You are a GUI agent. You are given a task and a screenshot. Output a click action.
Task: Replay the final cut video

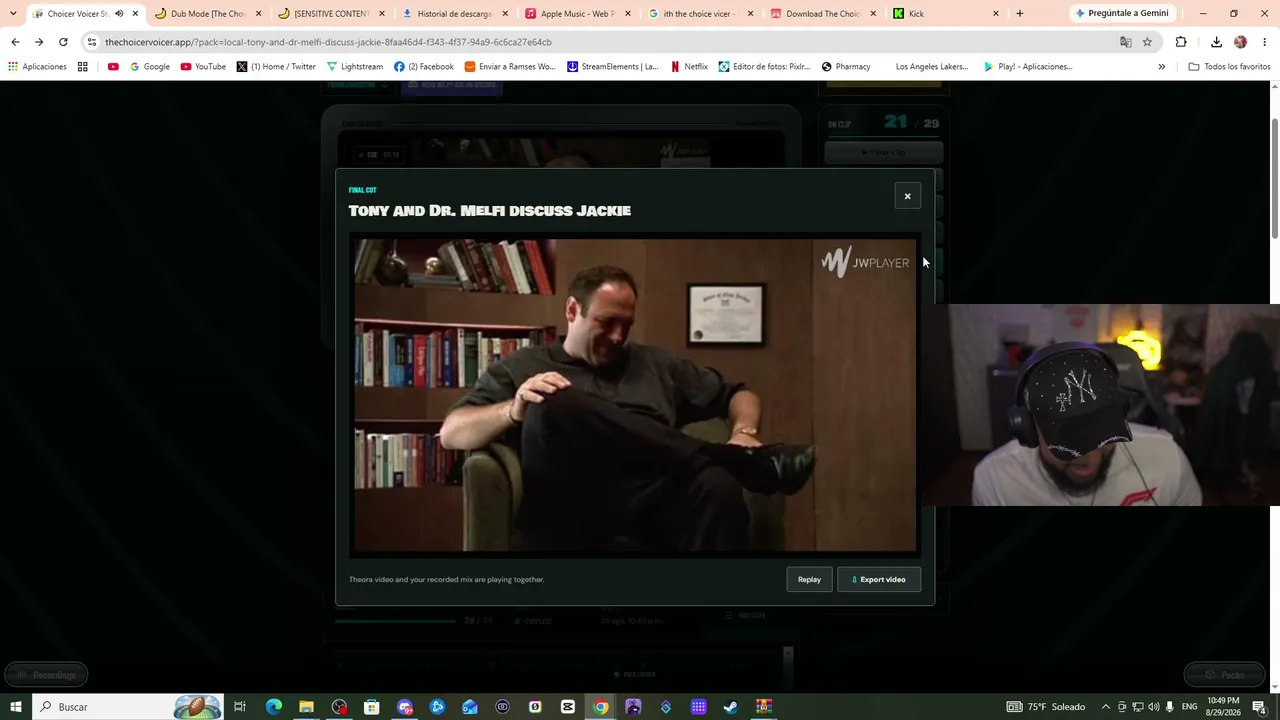coord(809,579)
